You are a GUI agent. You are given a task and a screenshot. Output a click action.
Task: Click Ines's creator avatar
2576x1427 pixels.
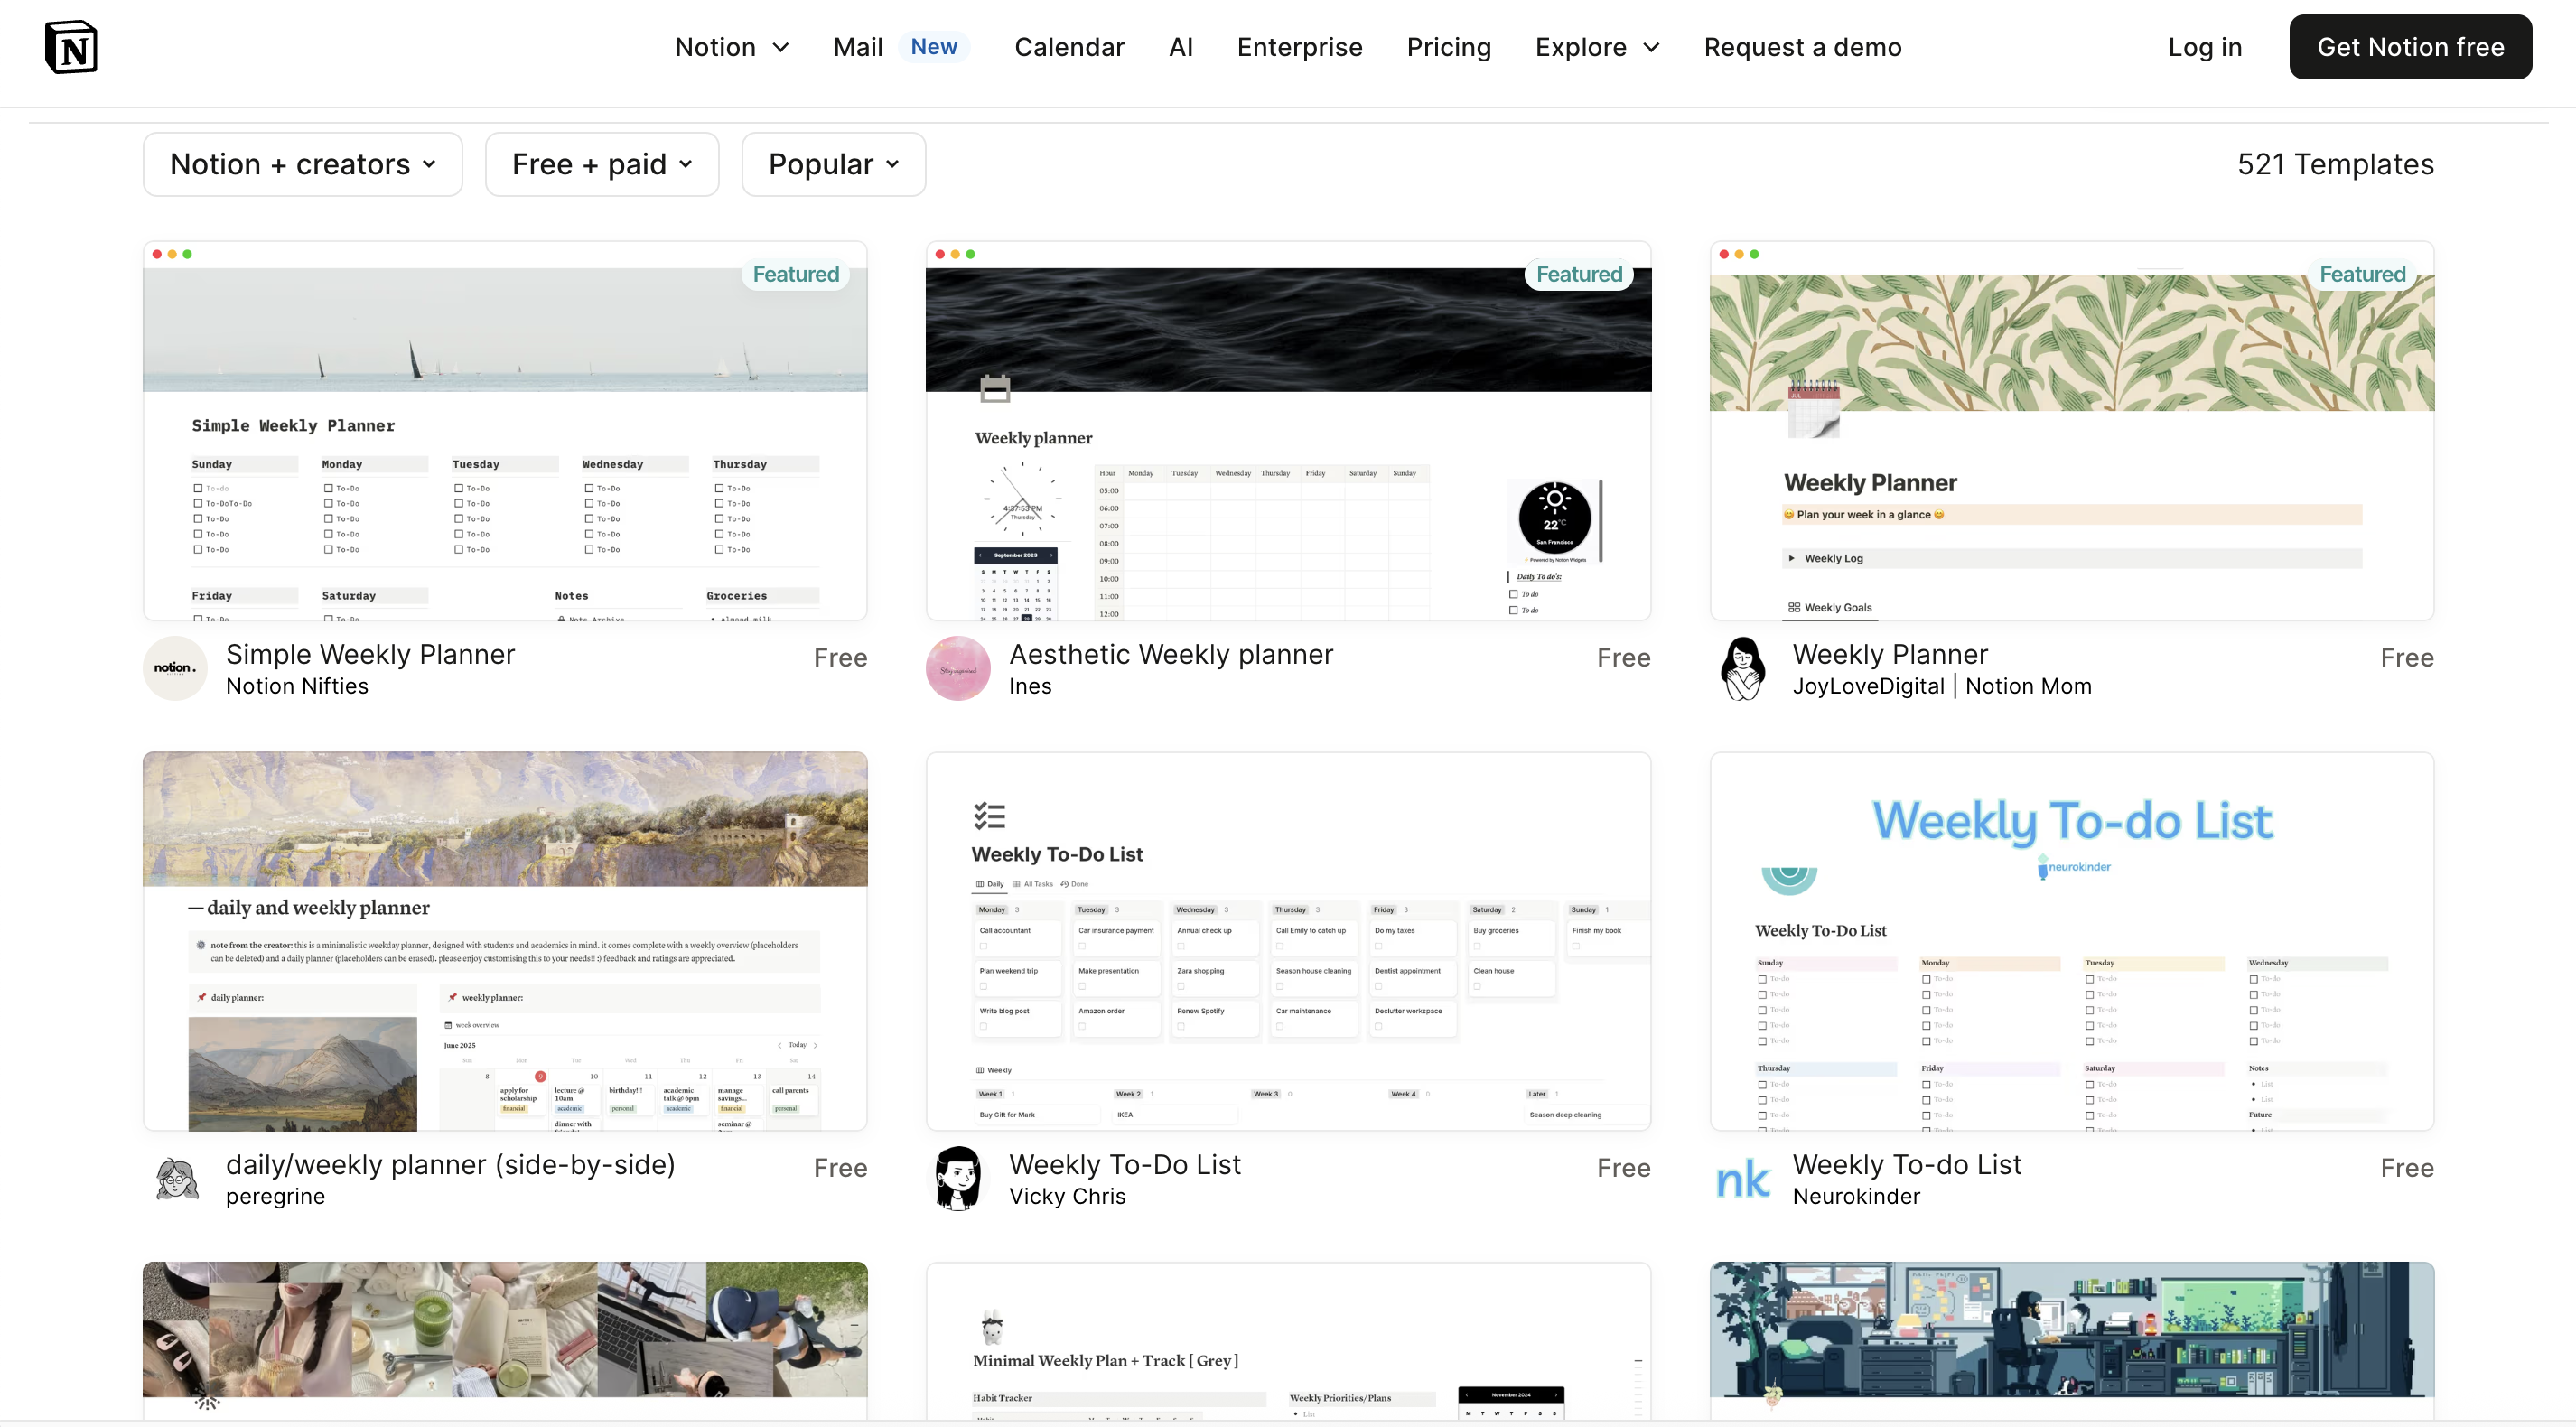pos(958,668)
